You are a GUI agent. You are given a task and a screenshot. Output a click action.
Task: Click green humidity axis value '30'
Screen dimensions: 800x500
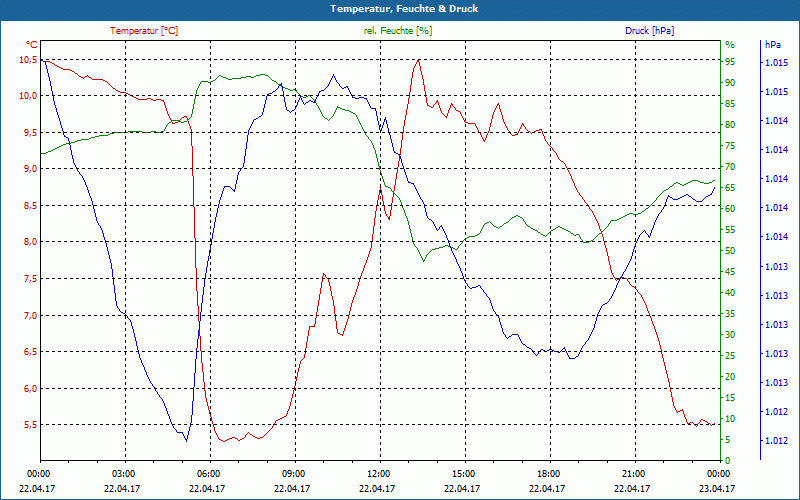tap(730, 335)
